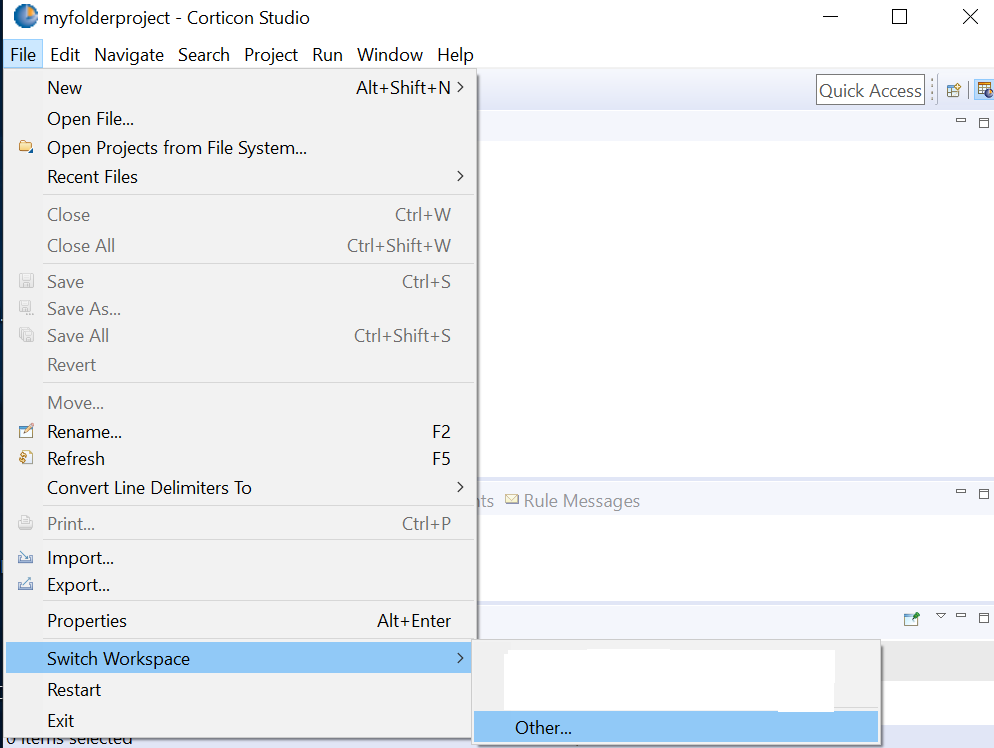Minimize the bottom properties panel
The height and width of the screenshot is (748, 994).
click(x=961, y=615)
